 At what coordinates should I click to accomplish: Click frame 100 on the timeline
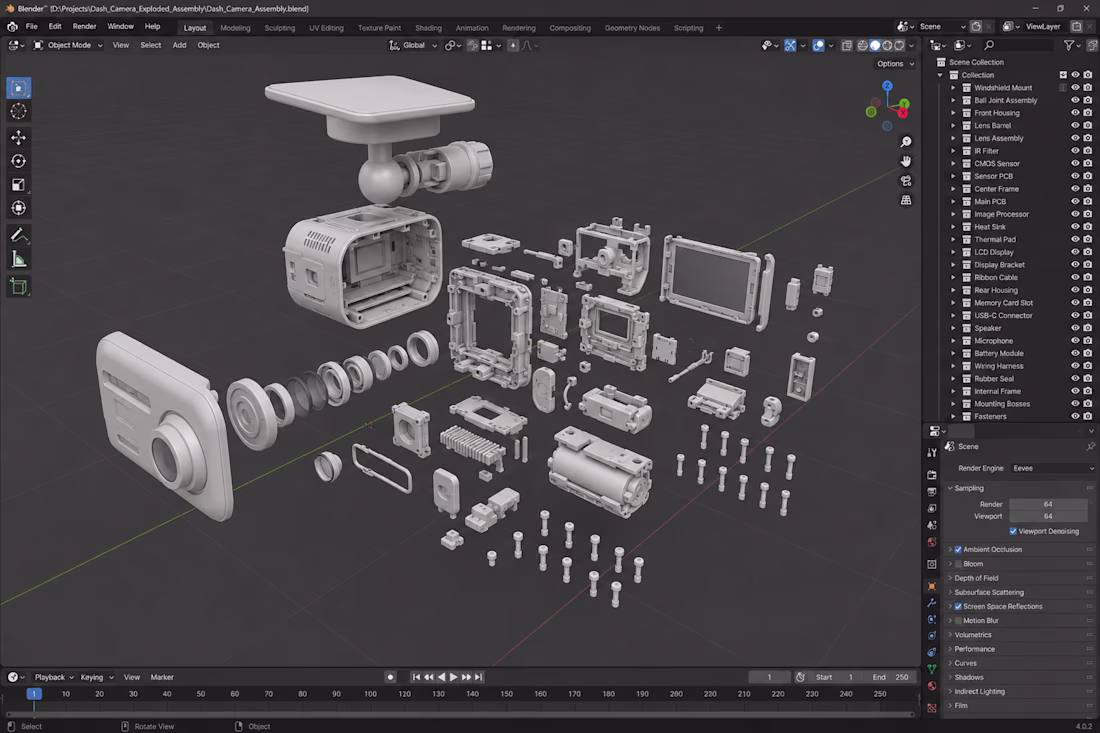click(x=370, y=694)
